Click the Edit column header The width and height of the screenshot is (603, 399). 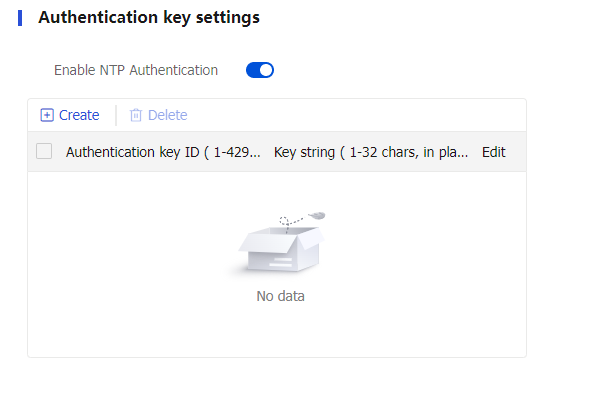pyautogui.click(x=493, y=152)
